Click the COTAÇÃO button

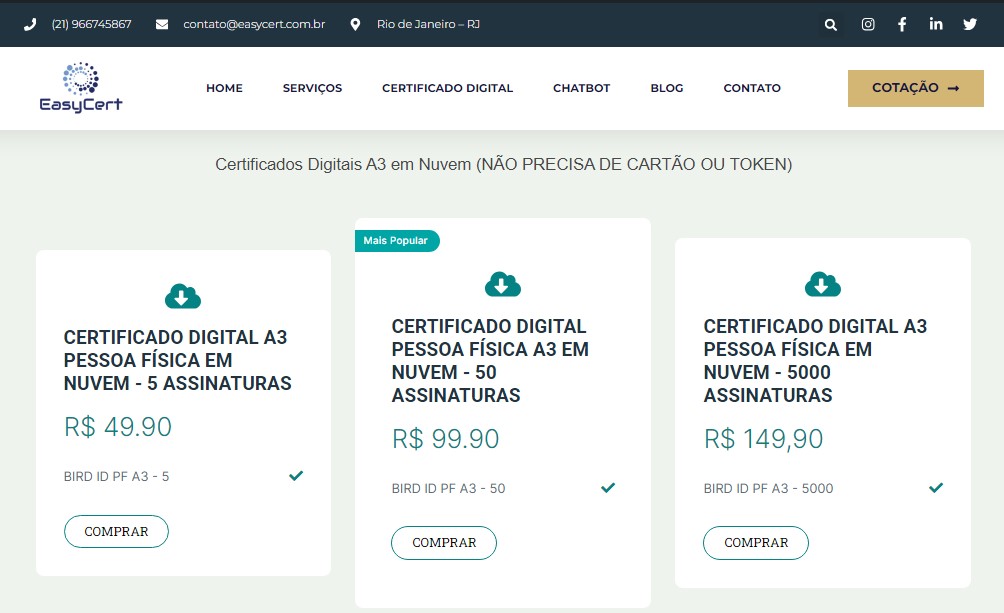[x=916, y=88]
